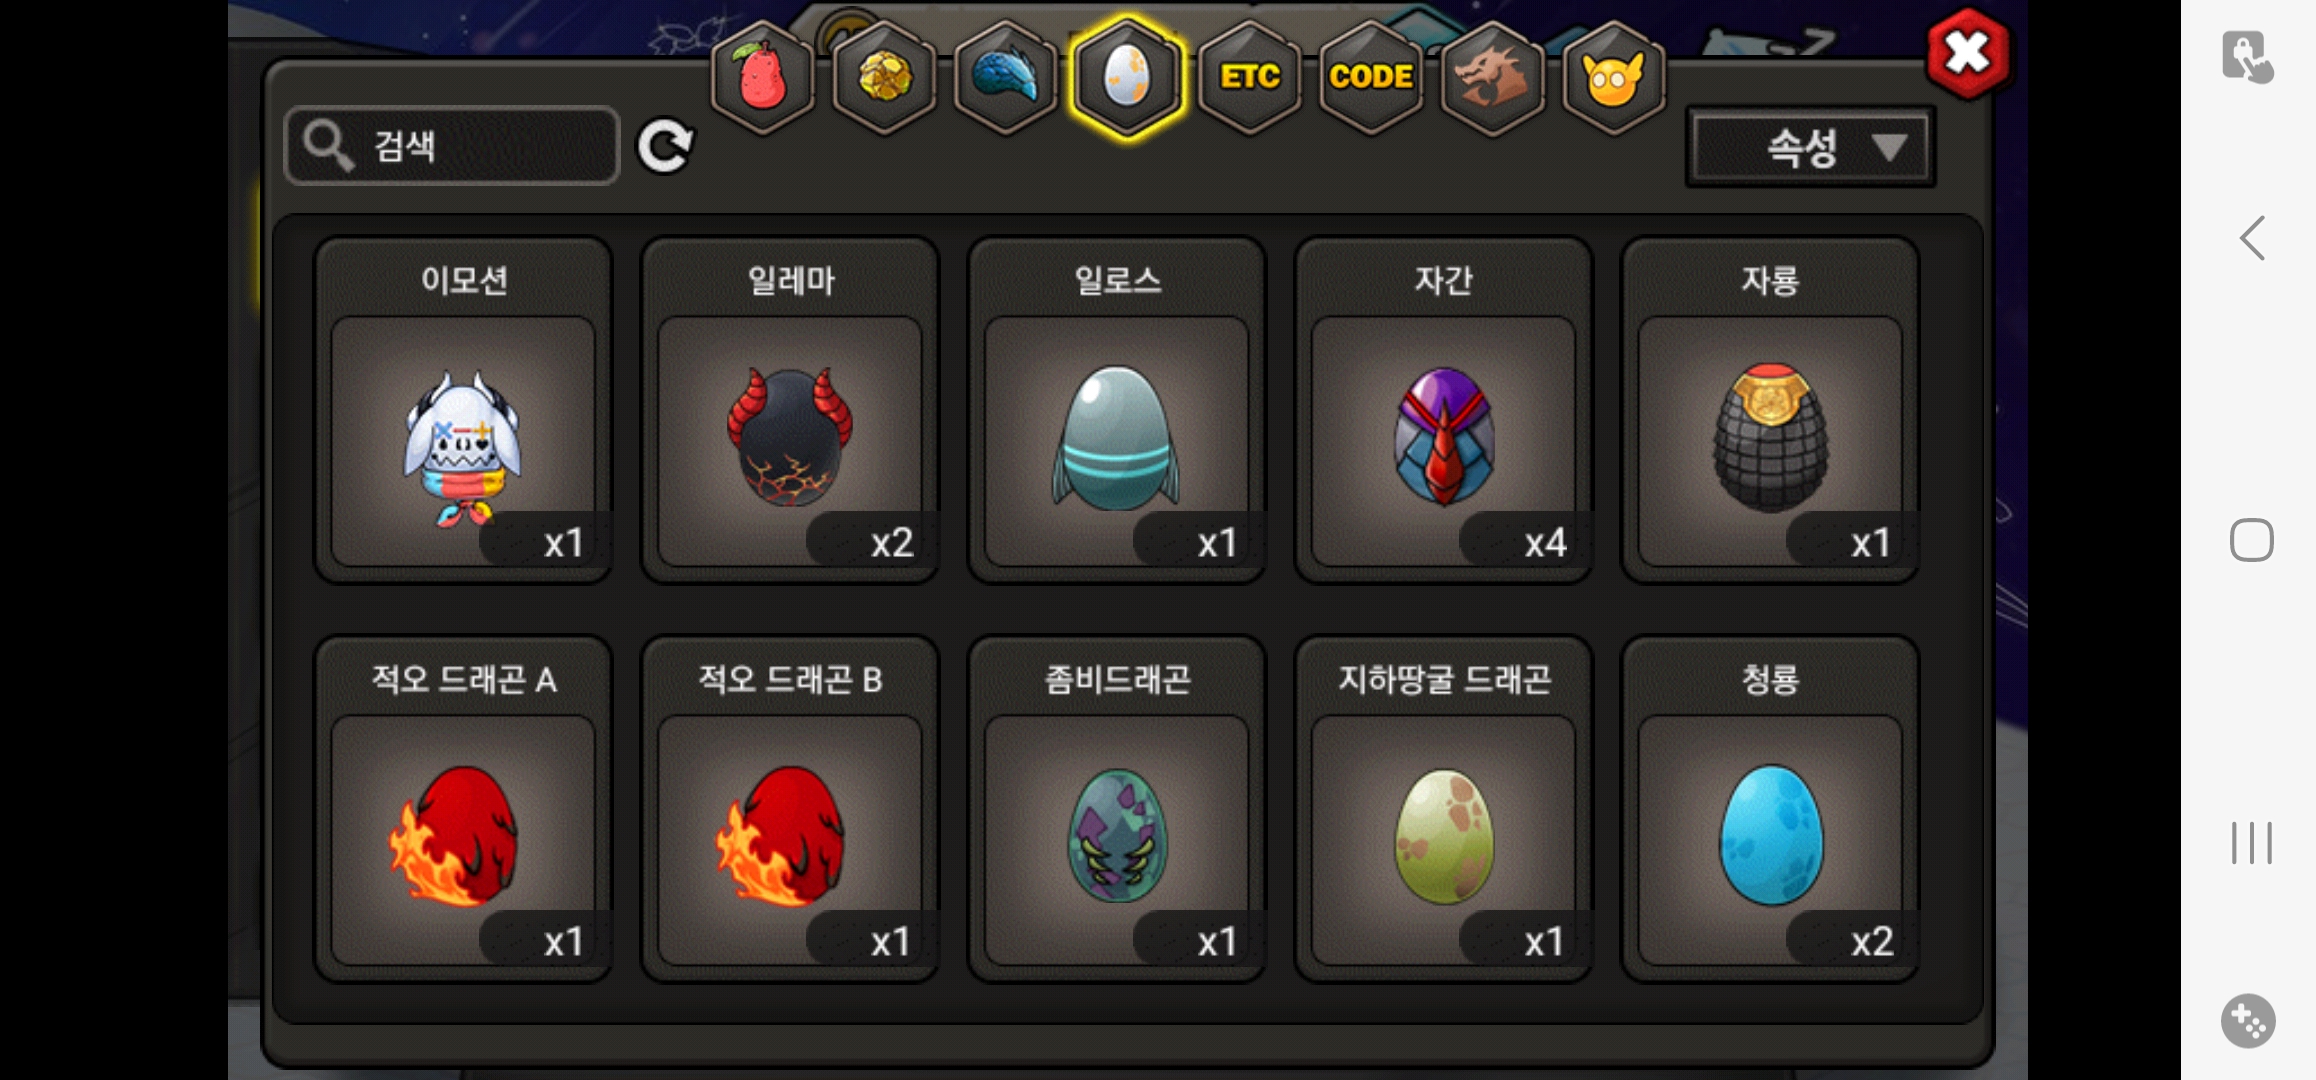This screenshot has height=1080, width=2316.
Task: Select the brown dragon head tab
Action: [1492, 77]
